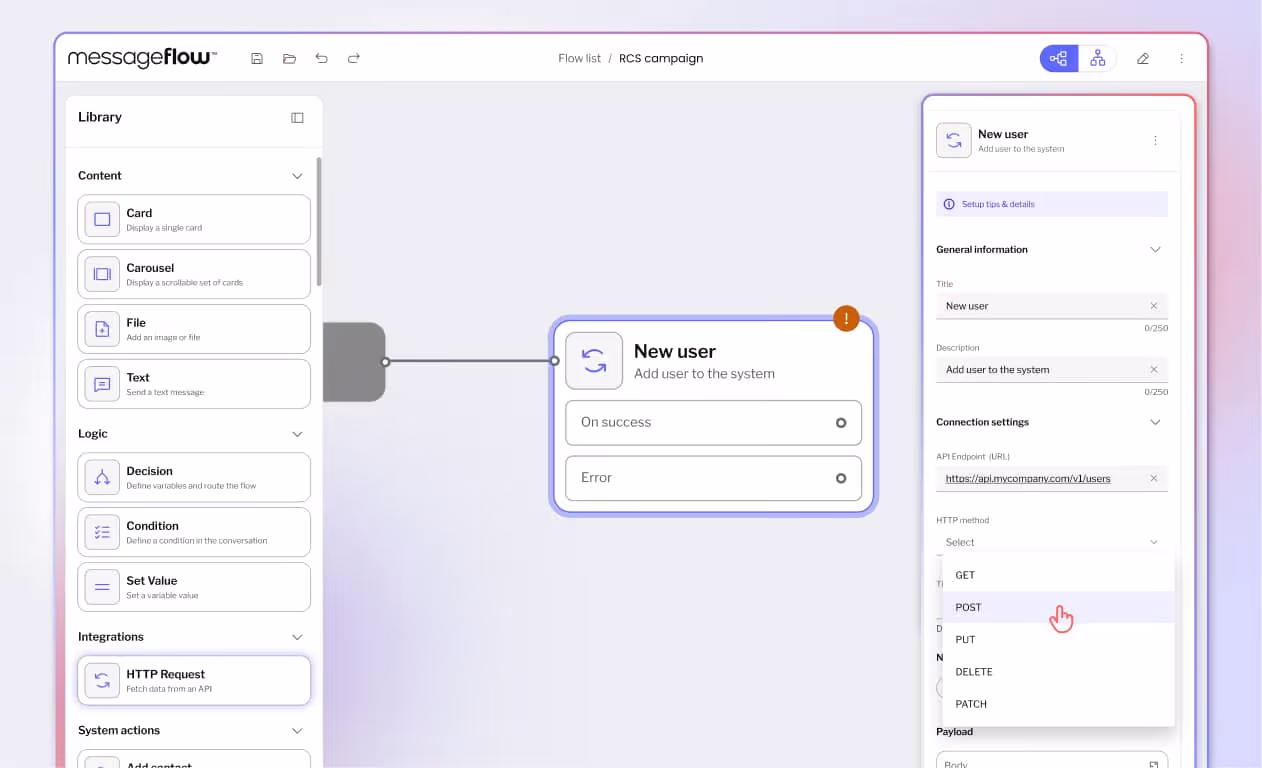Activate the freeform canvas view toggle
This screenshot has width=1262, height=768.
pos(1058,58)
